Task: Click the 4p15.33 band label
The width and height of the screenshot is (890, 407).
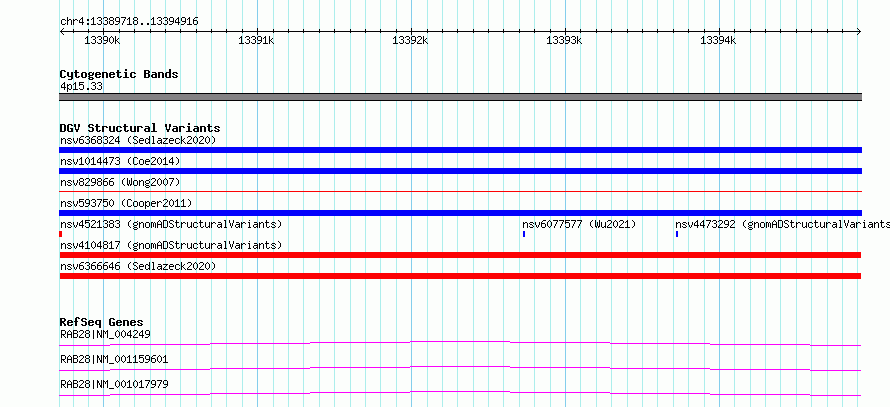Action: [x=81, y=87]
